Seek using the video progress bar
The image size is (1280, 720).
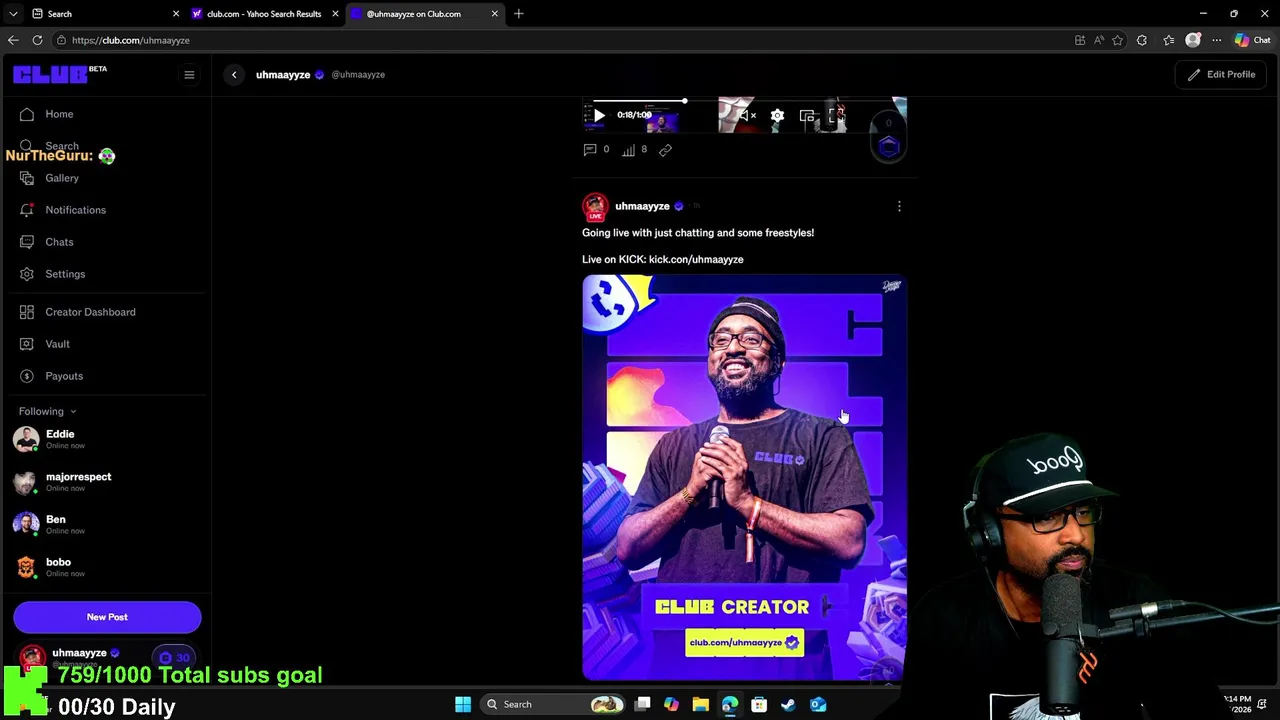[x=745, y=101]
